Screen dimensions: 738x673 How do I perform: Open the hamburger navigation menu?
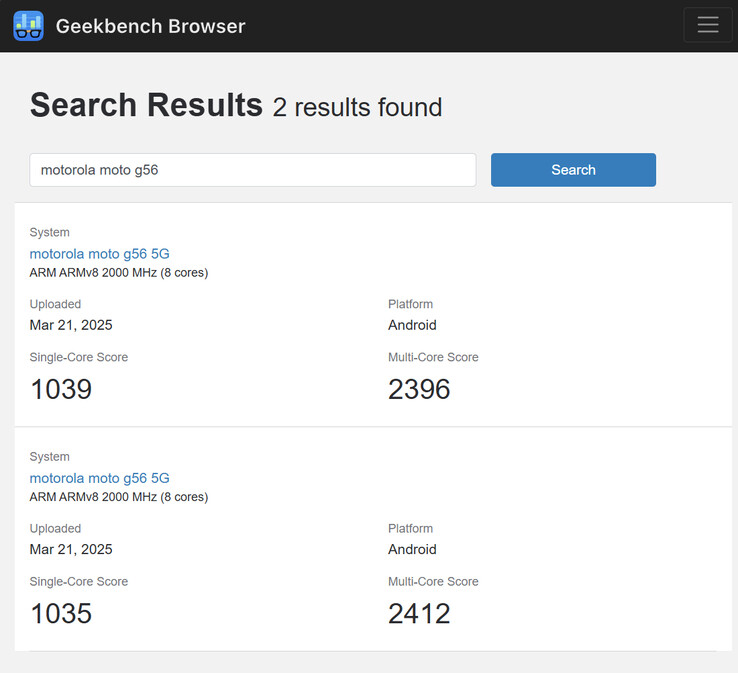click(x=707, y=25)
